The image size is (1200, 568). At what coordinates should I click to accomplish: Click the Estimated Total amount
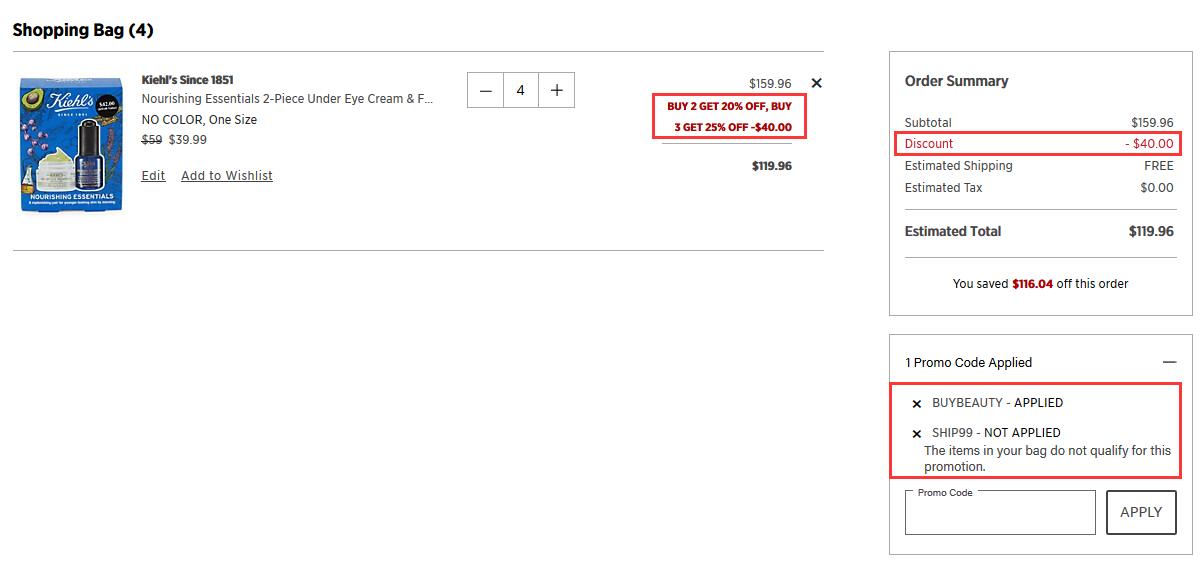1151,231
